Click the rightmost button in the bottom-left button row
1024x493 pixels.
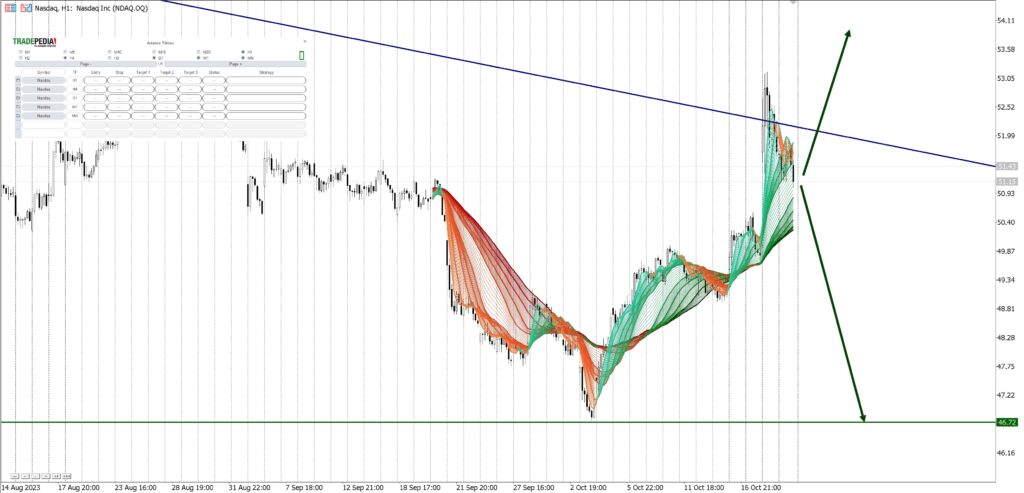(66, 476)
